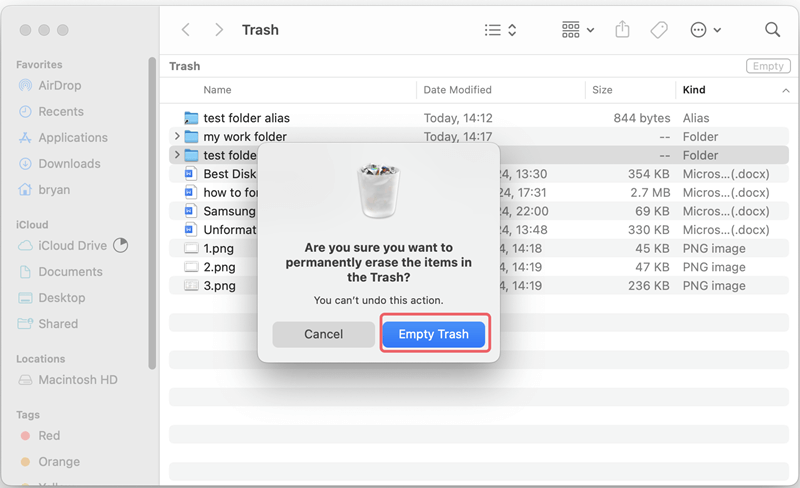This screenshot has width=800, height=488.
Task: Click the 1.png thumbnail icon
Action: tap(191, 249)
